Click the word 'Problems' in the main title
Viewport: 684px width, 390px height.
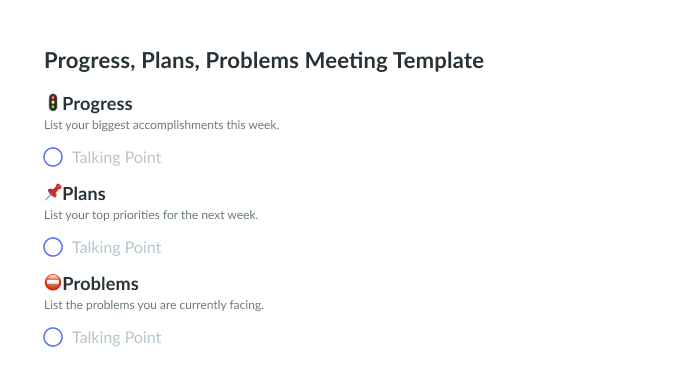click(252, 60)
